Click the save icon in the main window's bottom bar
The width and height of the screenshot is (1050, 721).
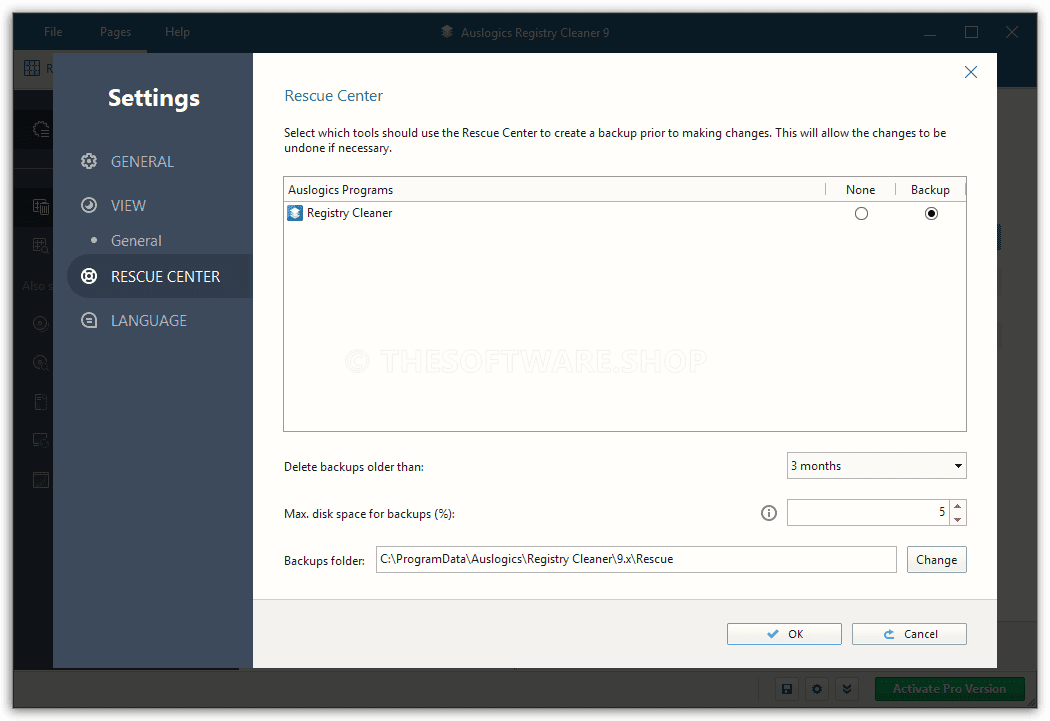787,688
